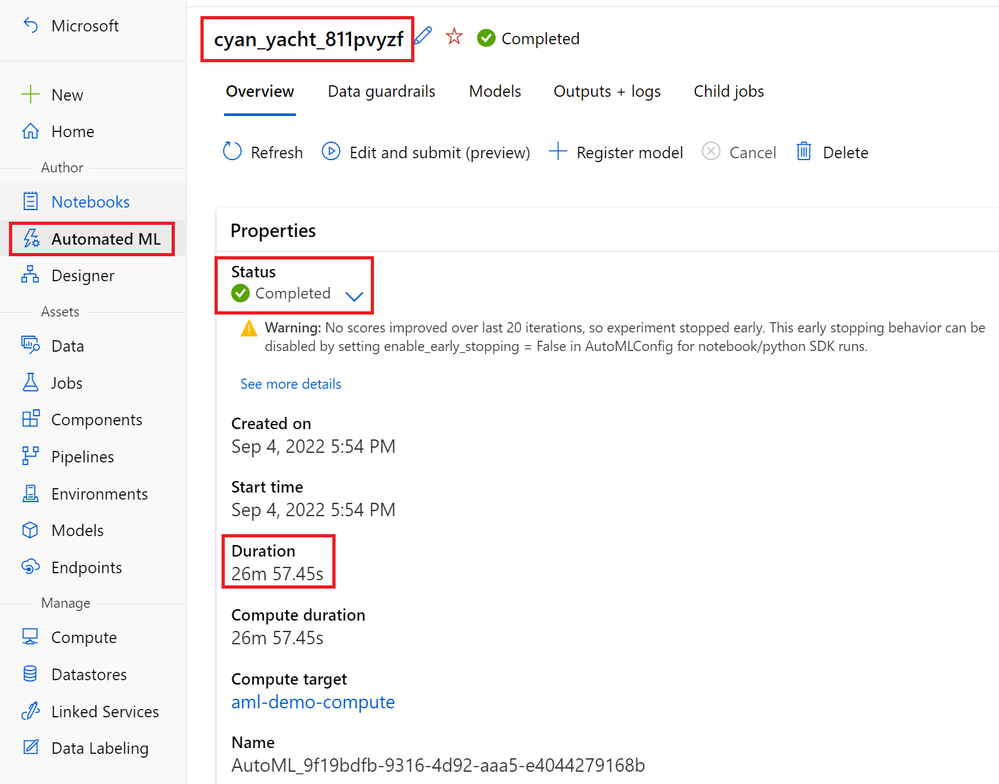Edit job name with pencil icon
This screenshot has width=999, height=784.
tap(423, 36)
